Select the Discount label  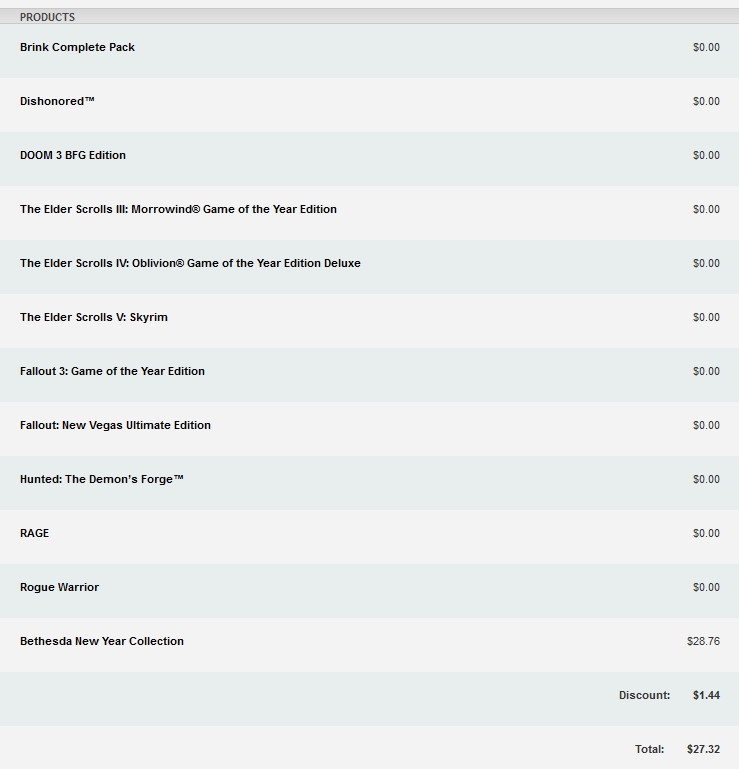(644, 695)
